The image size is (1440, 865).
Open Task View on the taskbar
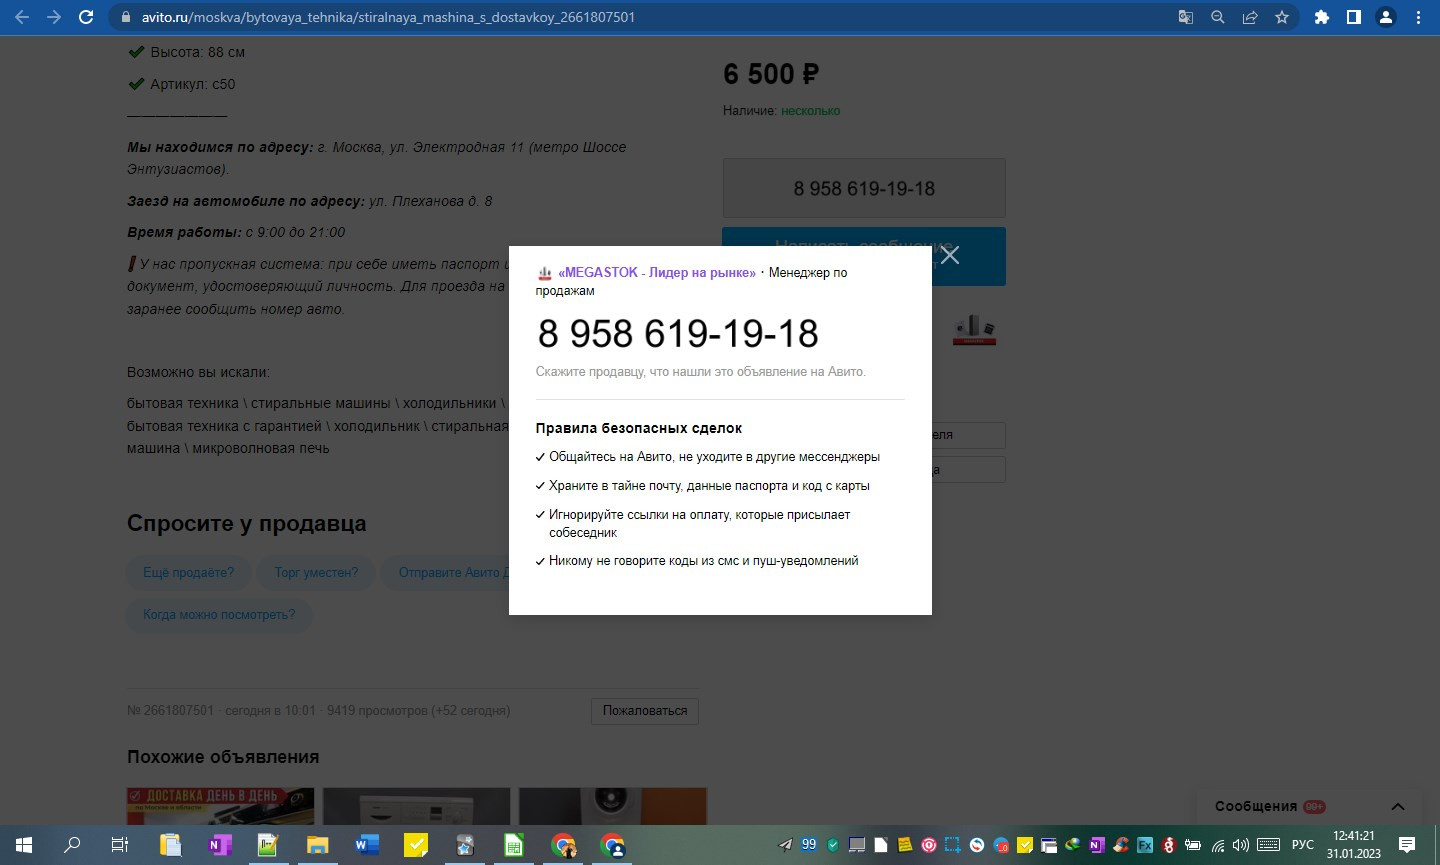pos(120,845)
